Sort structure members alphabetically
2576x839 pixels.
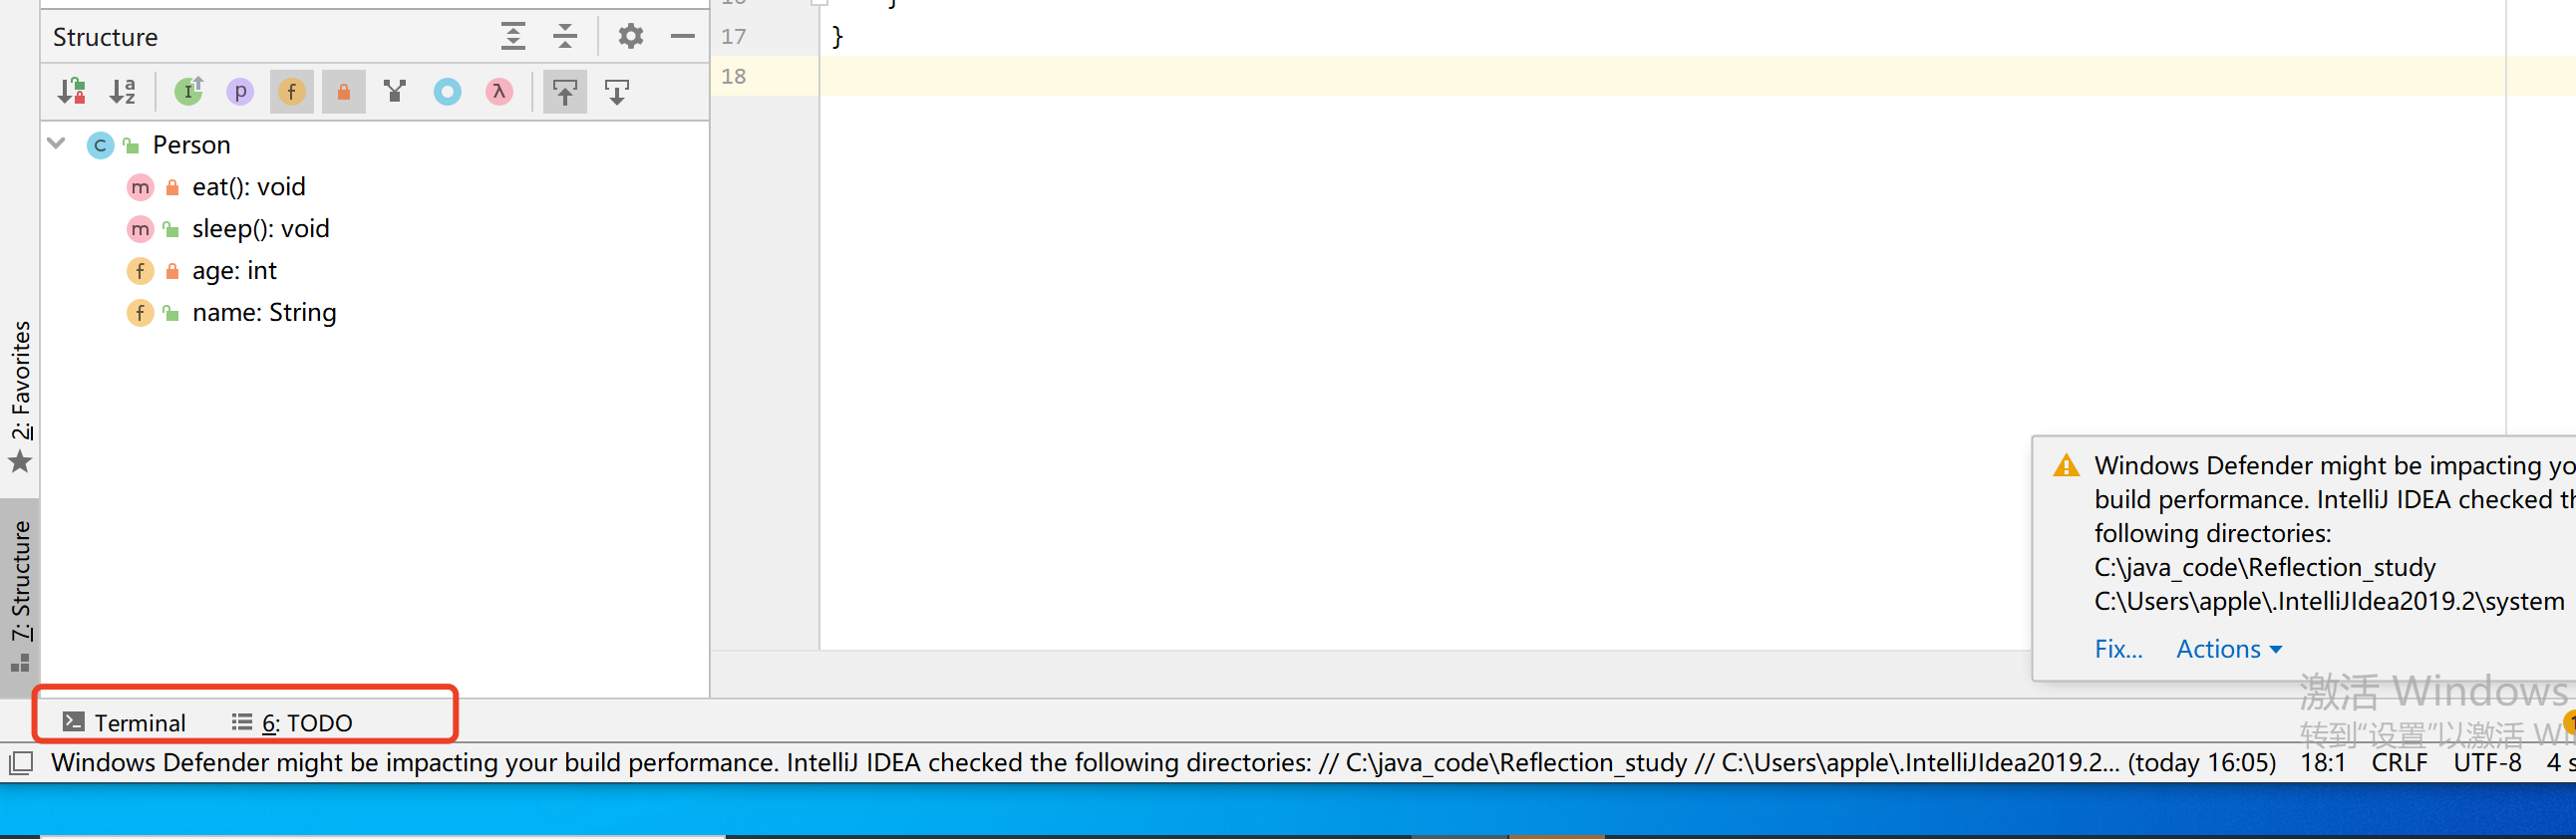tap(123, 92)
